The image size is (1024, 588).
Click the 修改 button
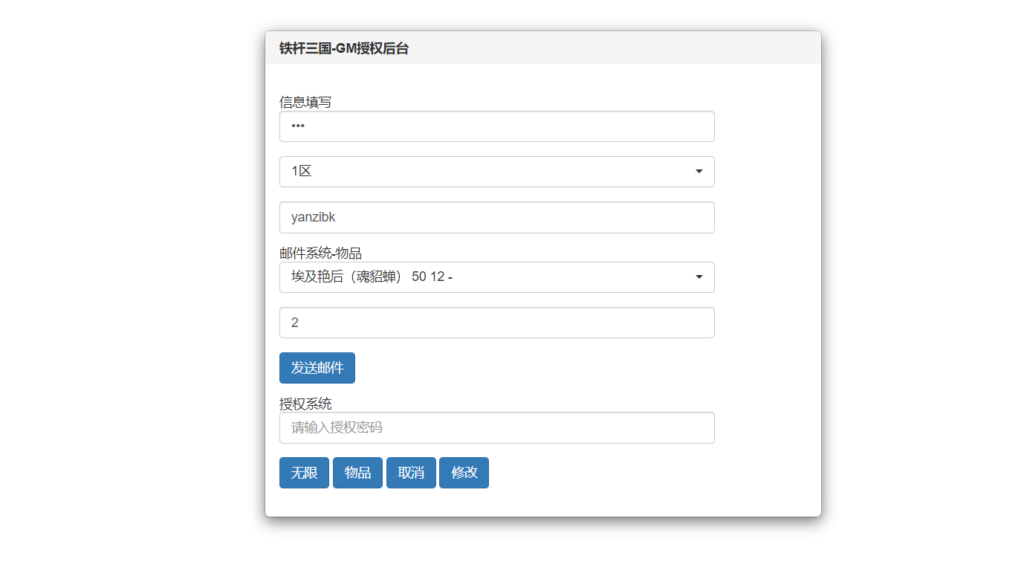[464, 473]
